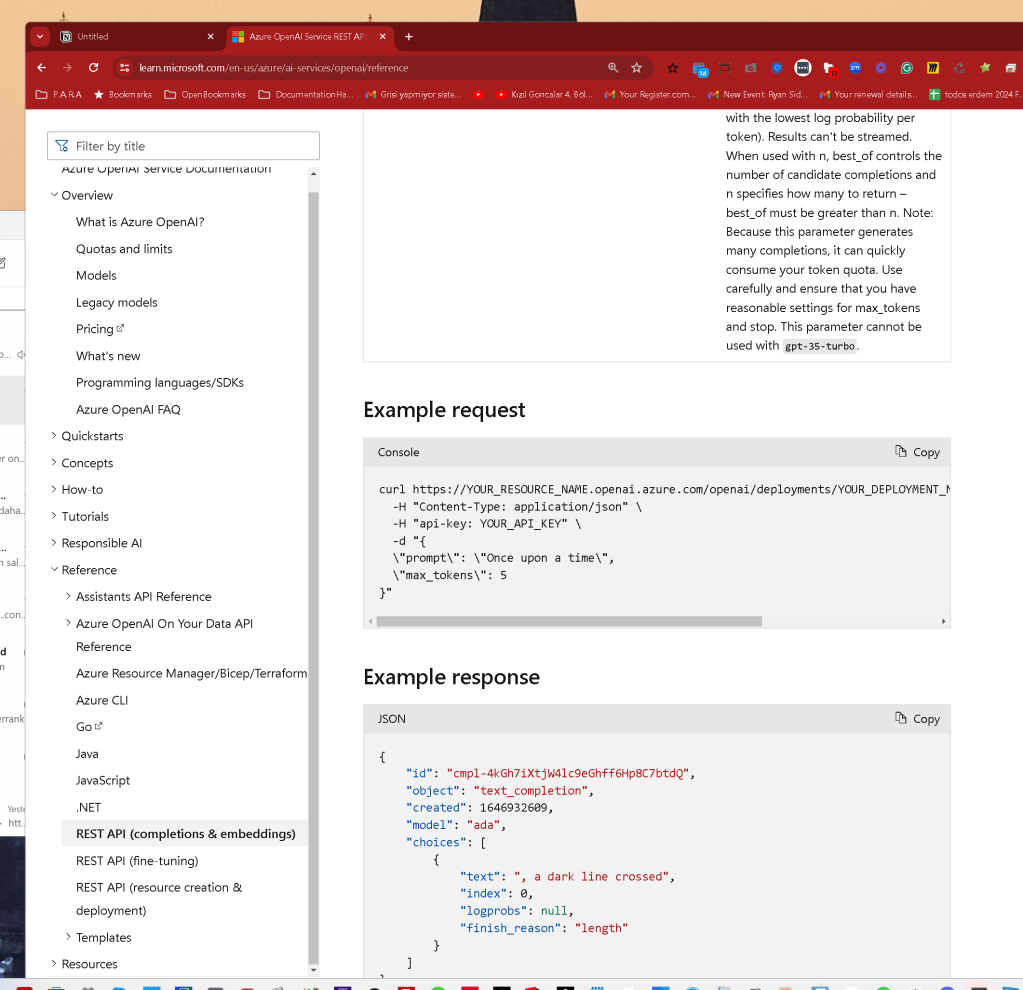The image size is (1023, 990).
Task: Open the Pricing external link
Action: pyautogui.click(x=99, y=329)
